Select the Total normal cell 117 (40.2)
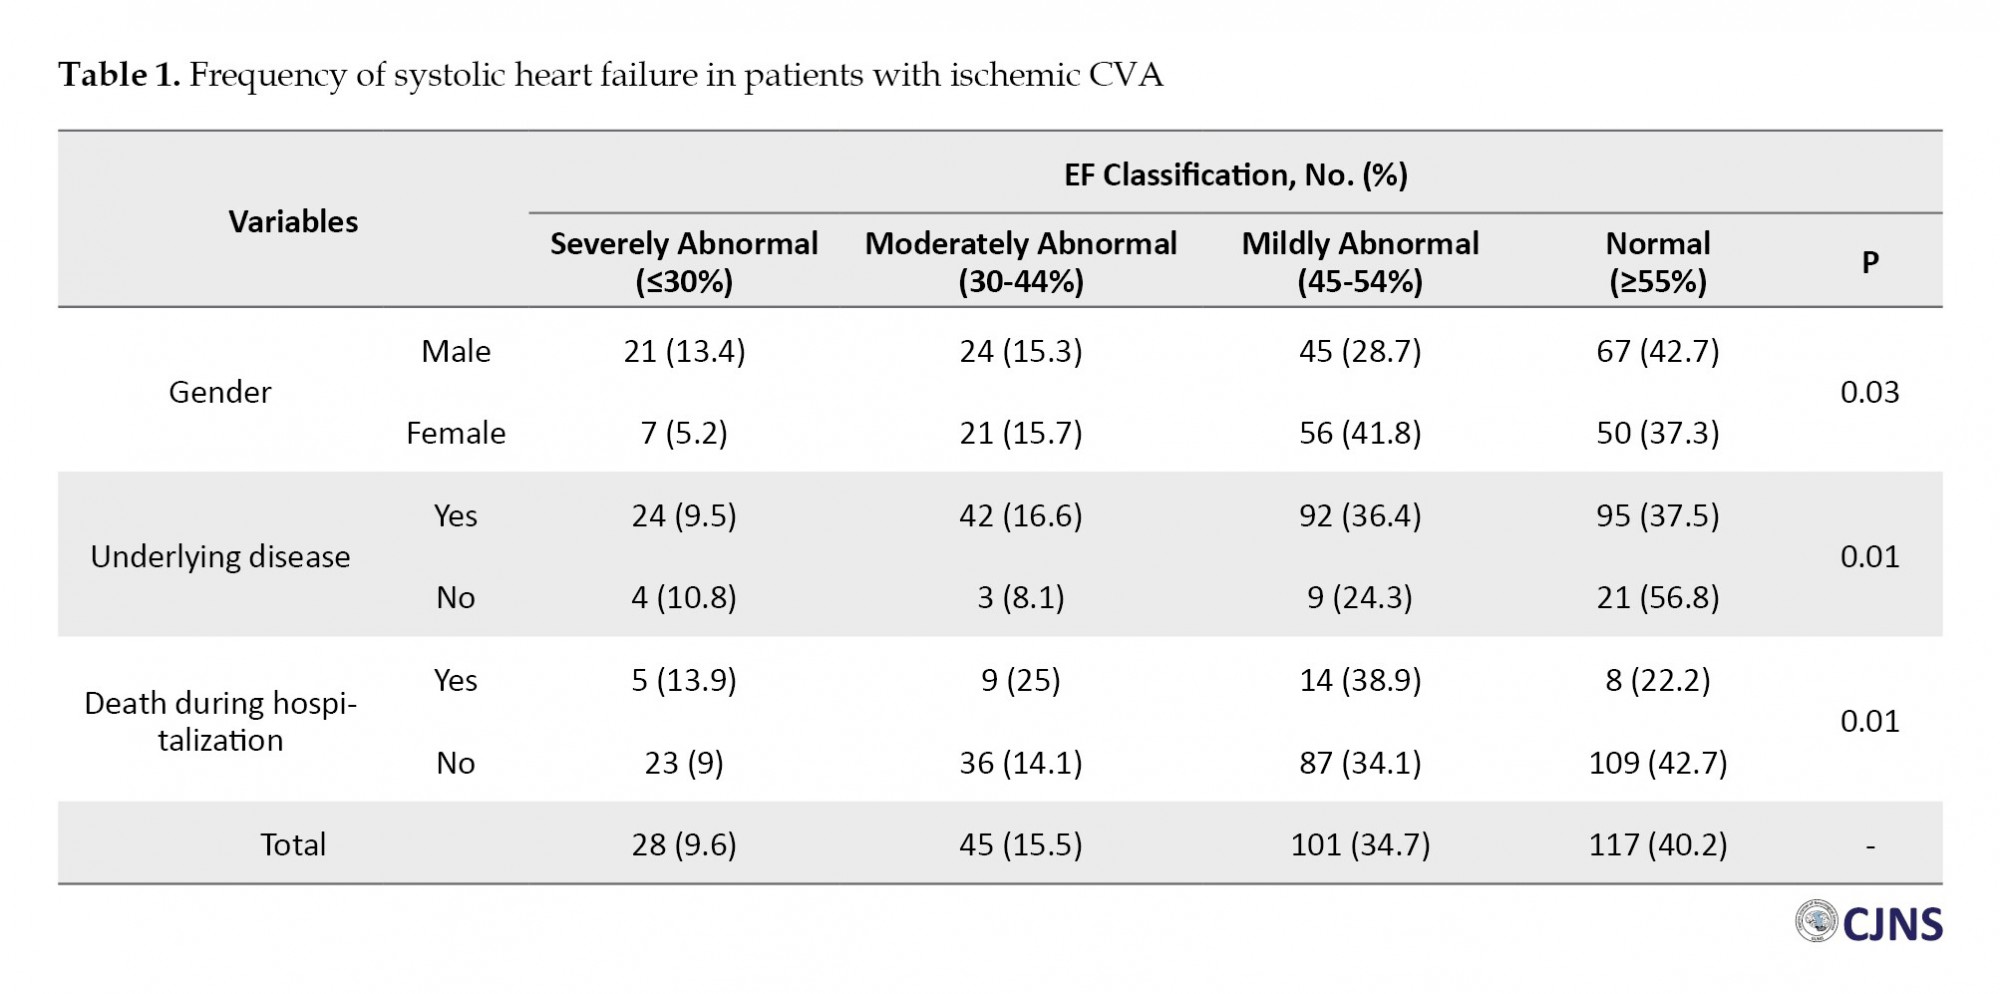 pyautogui.click(x=1658, y=845)
